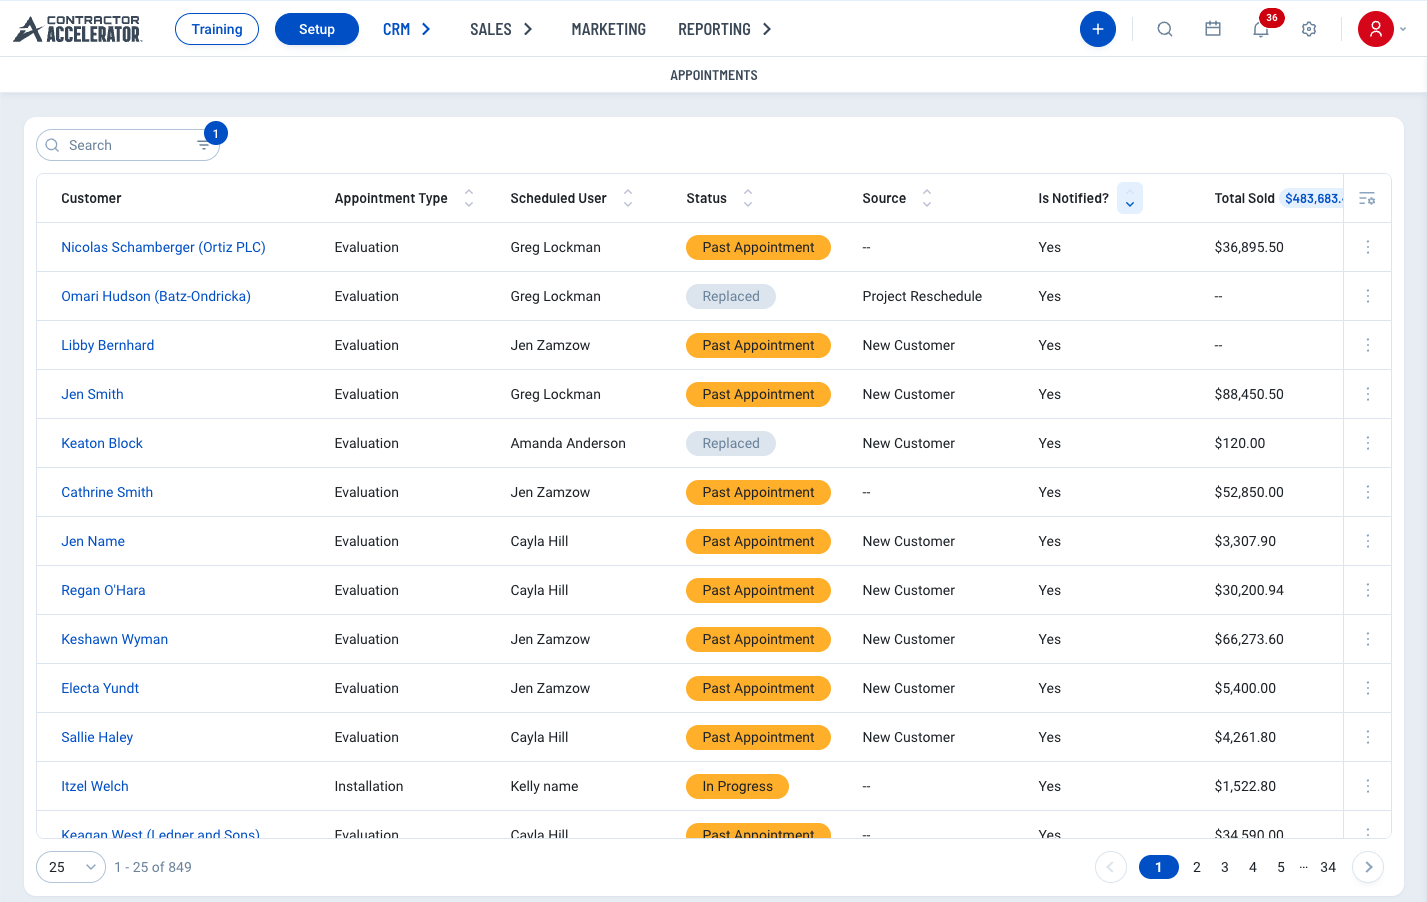Expand the SALES menu
This screenshot has height=902, width=1427.
tap(501, 29)
